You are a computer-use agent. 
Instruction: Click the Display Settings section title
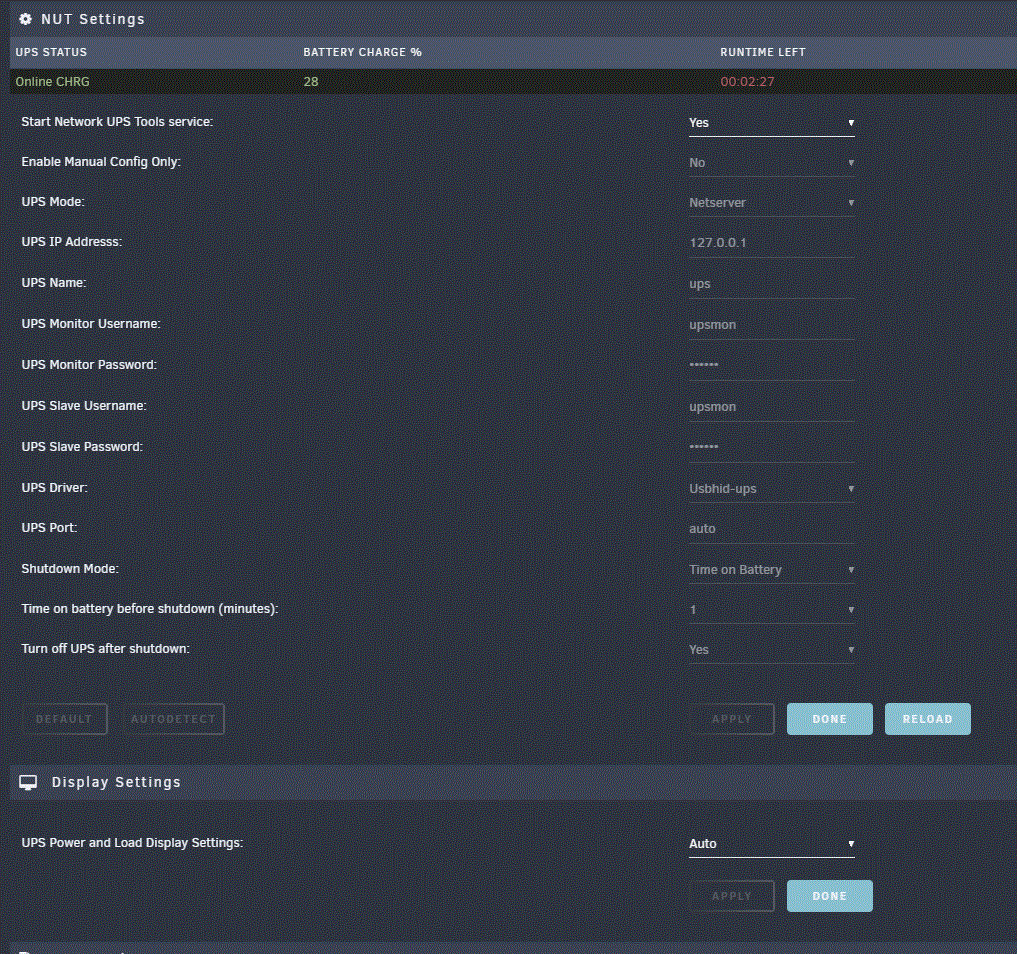116,782
